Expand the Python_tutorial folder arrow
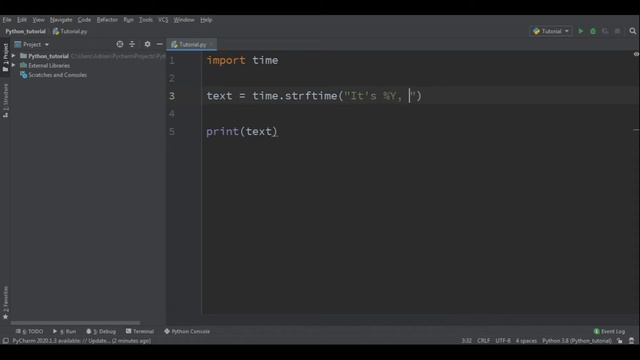Viewport: 640px width, 360px height. [13, 56]
